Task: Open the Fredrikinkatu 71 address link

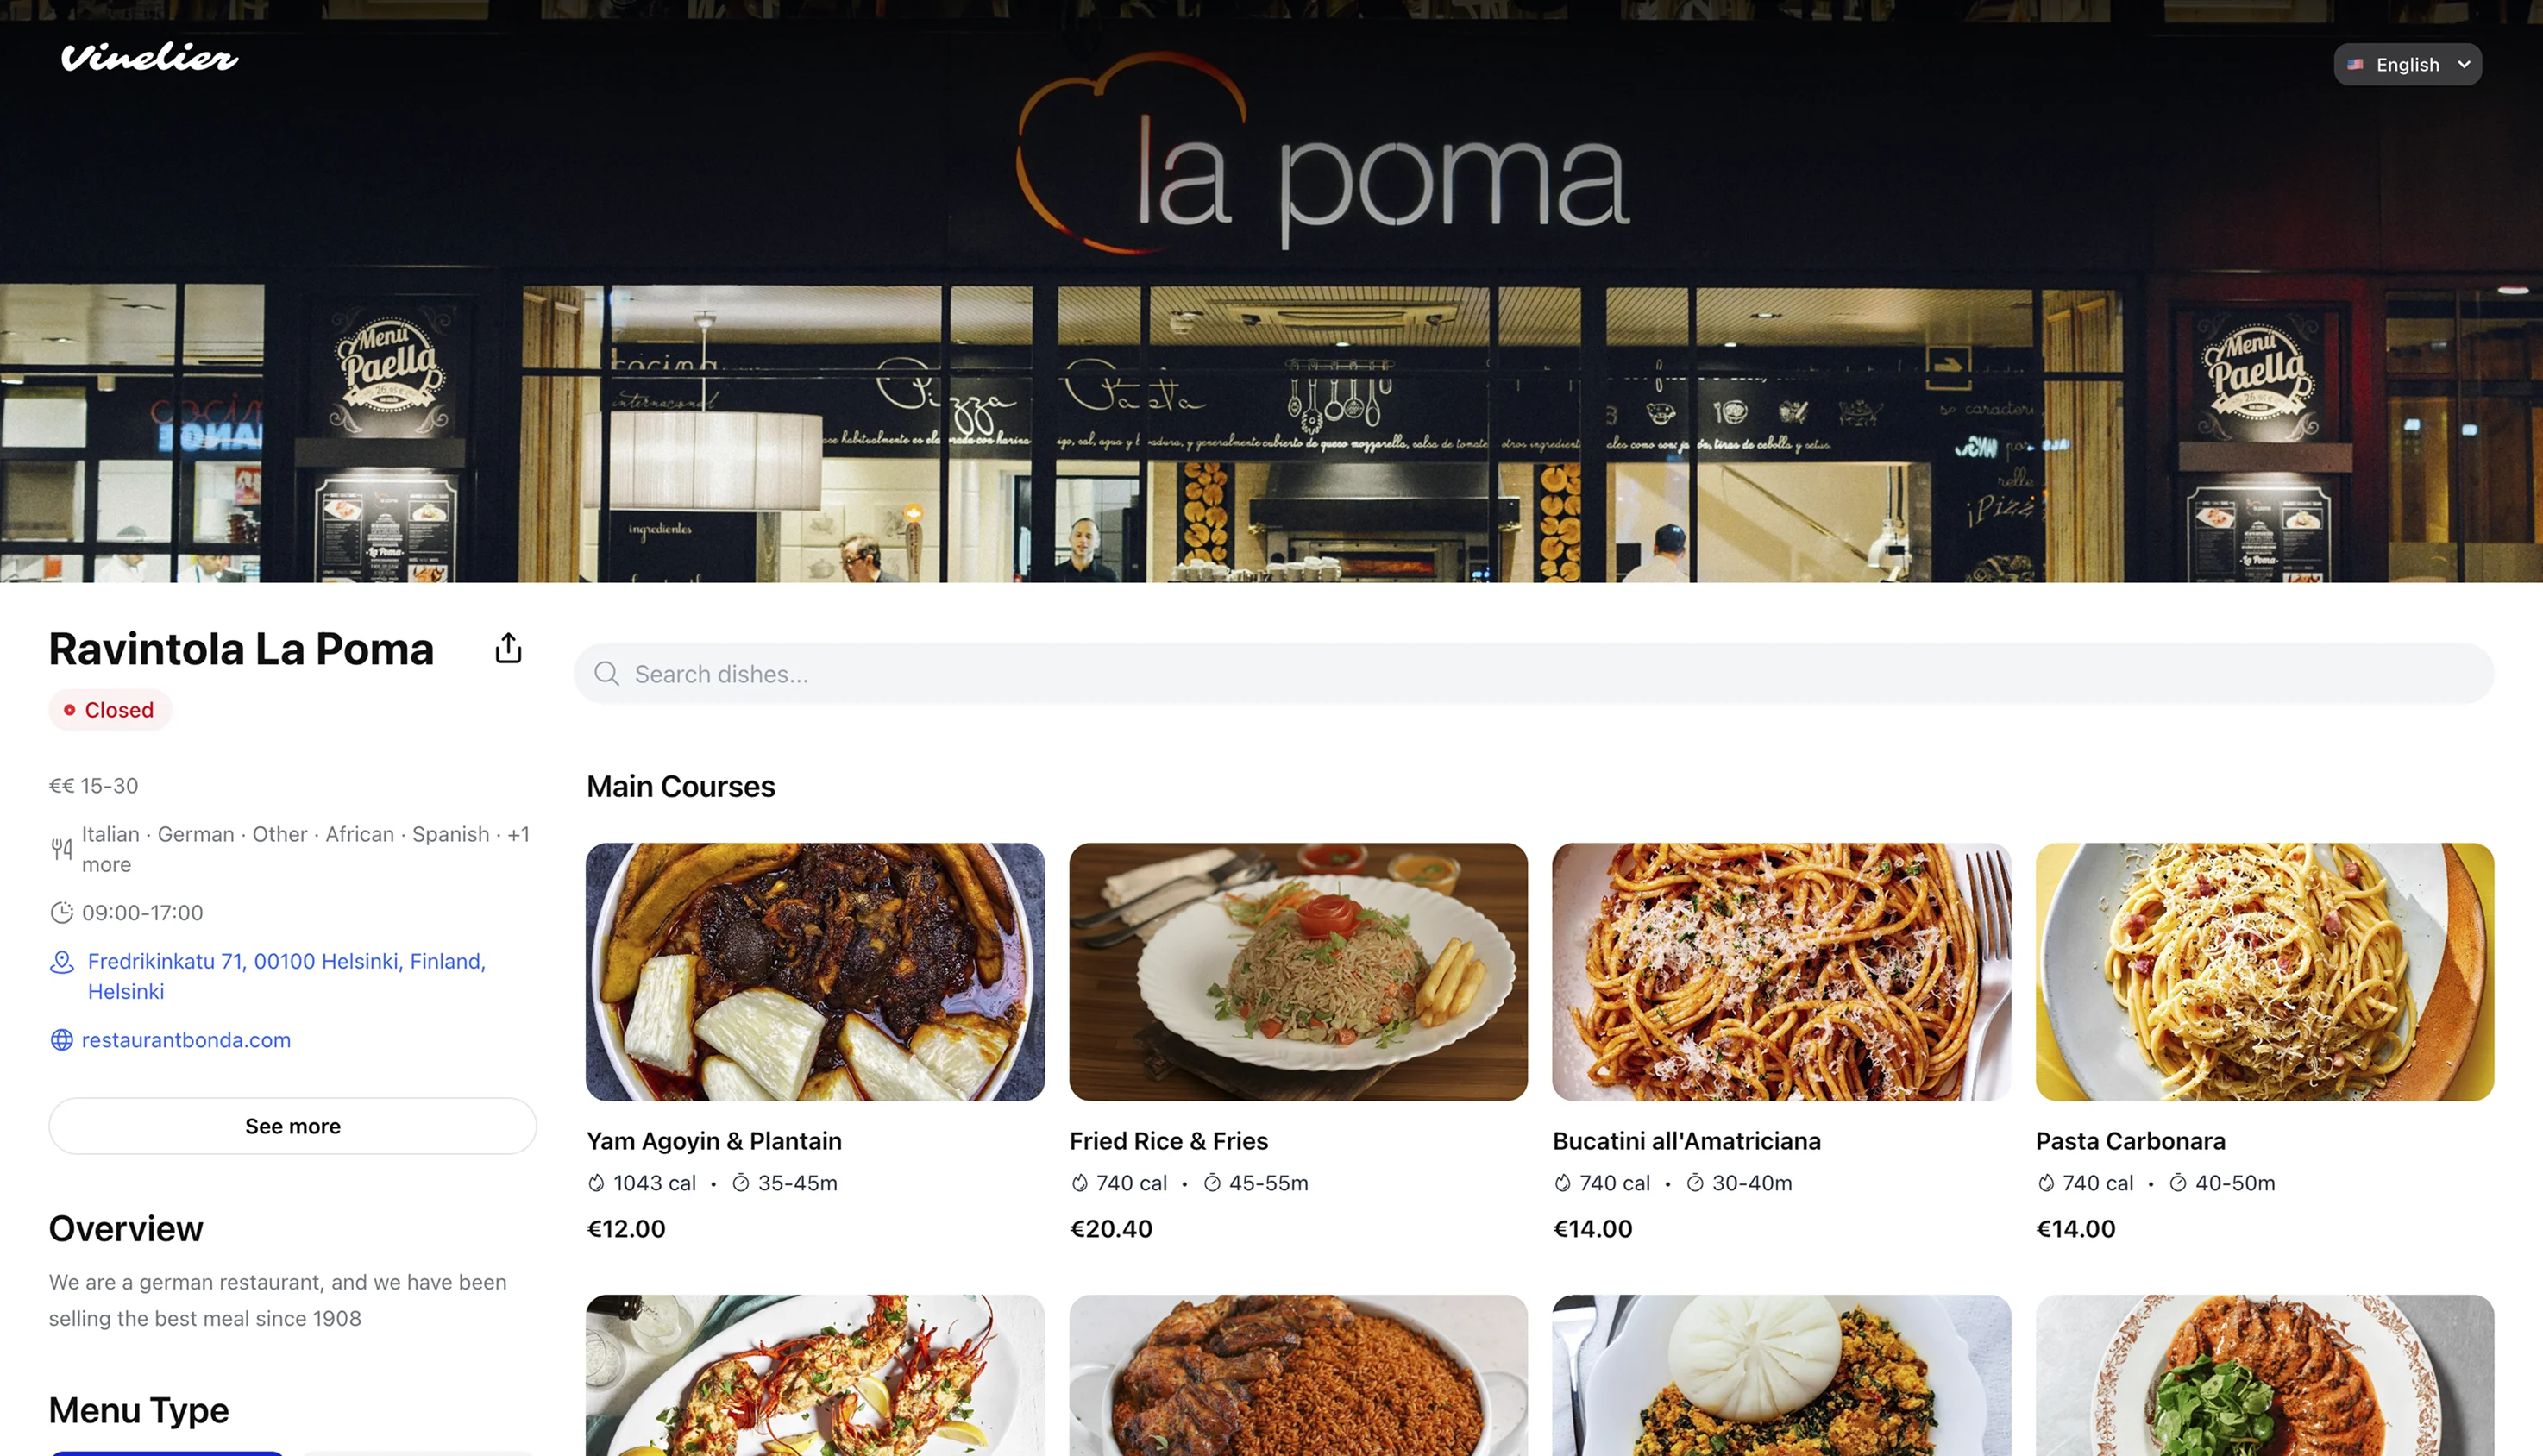Action: (287, 976)
